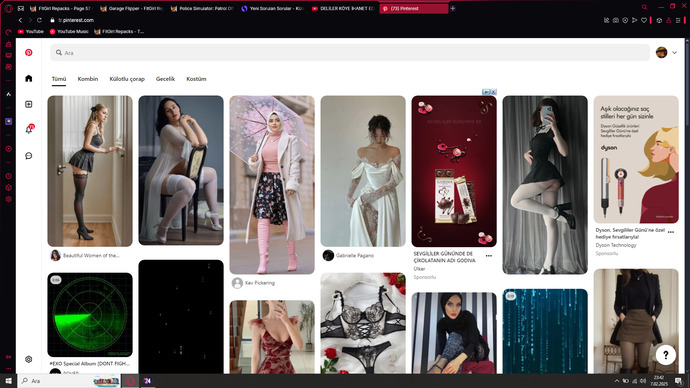Open Windows notification center icon
This screenshot has width=690, height=388.
(678, 381)
